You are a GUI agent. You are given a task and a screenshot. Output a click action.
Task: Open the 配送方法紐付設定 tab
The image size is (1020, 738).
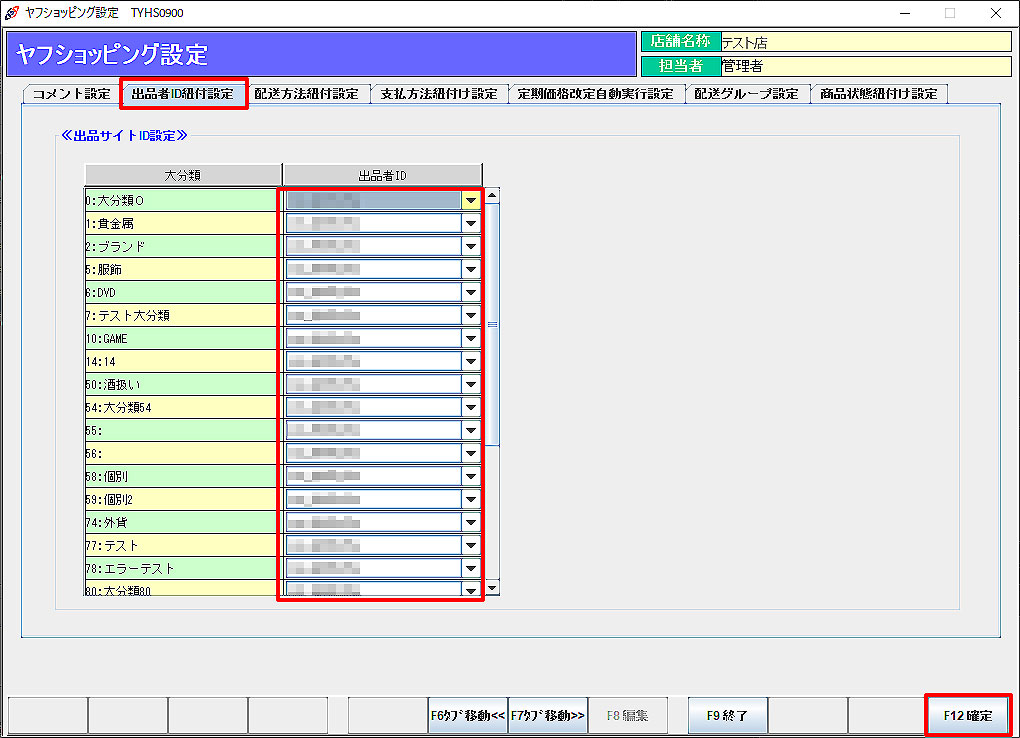coord(306,94)
